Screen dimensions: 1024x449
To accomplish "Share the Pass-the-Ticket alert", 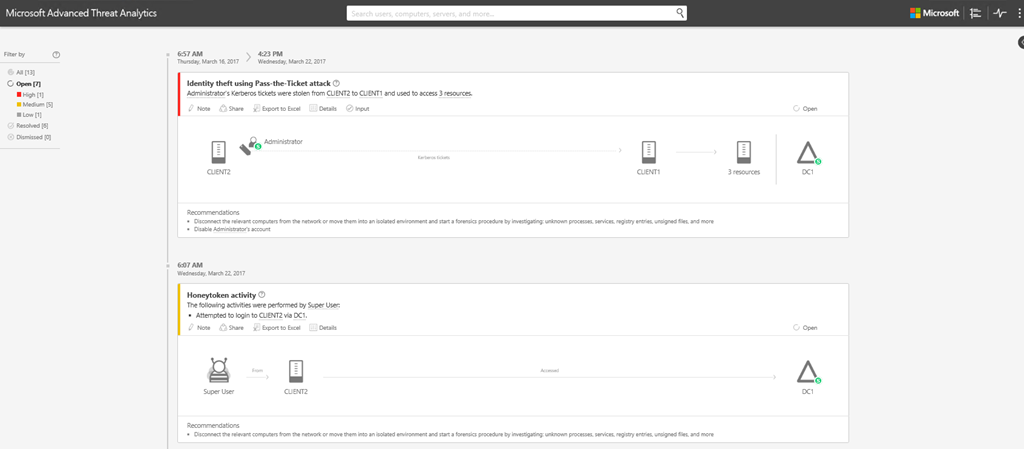I will [x=231, y=108].
